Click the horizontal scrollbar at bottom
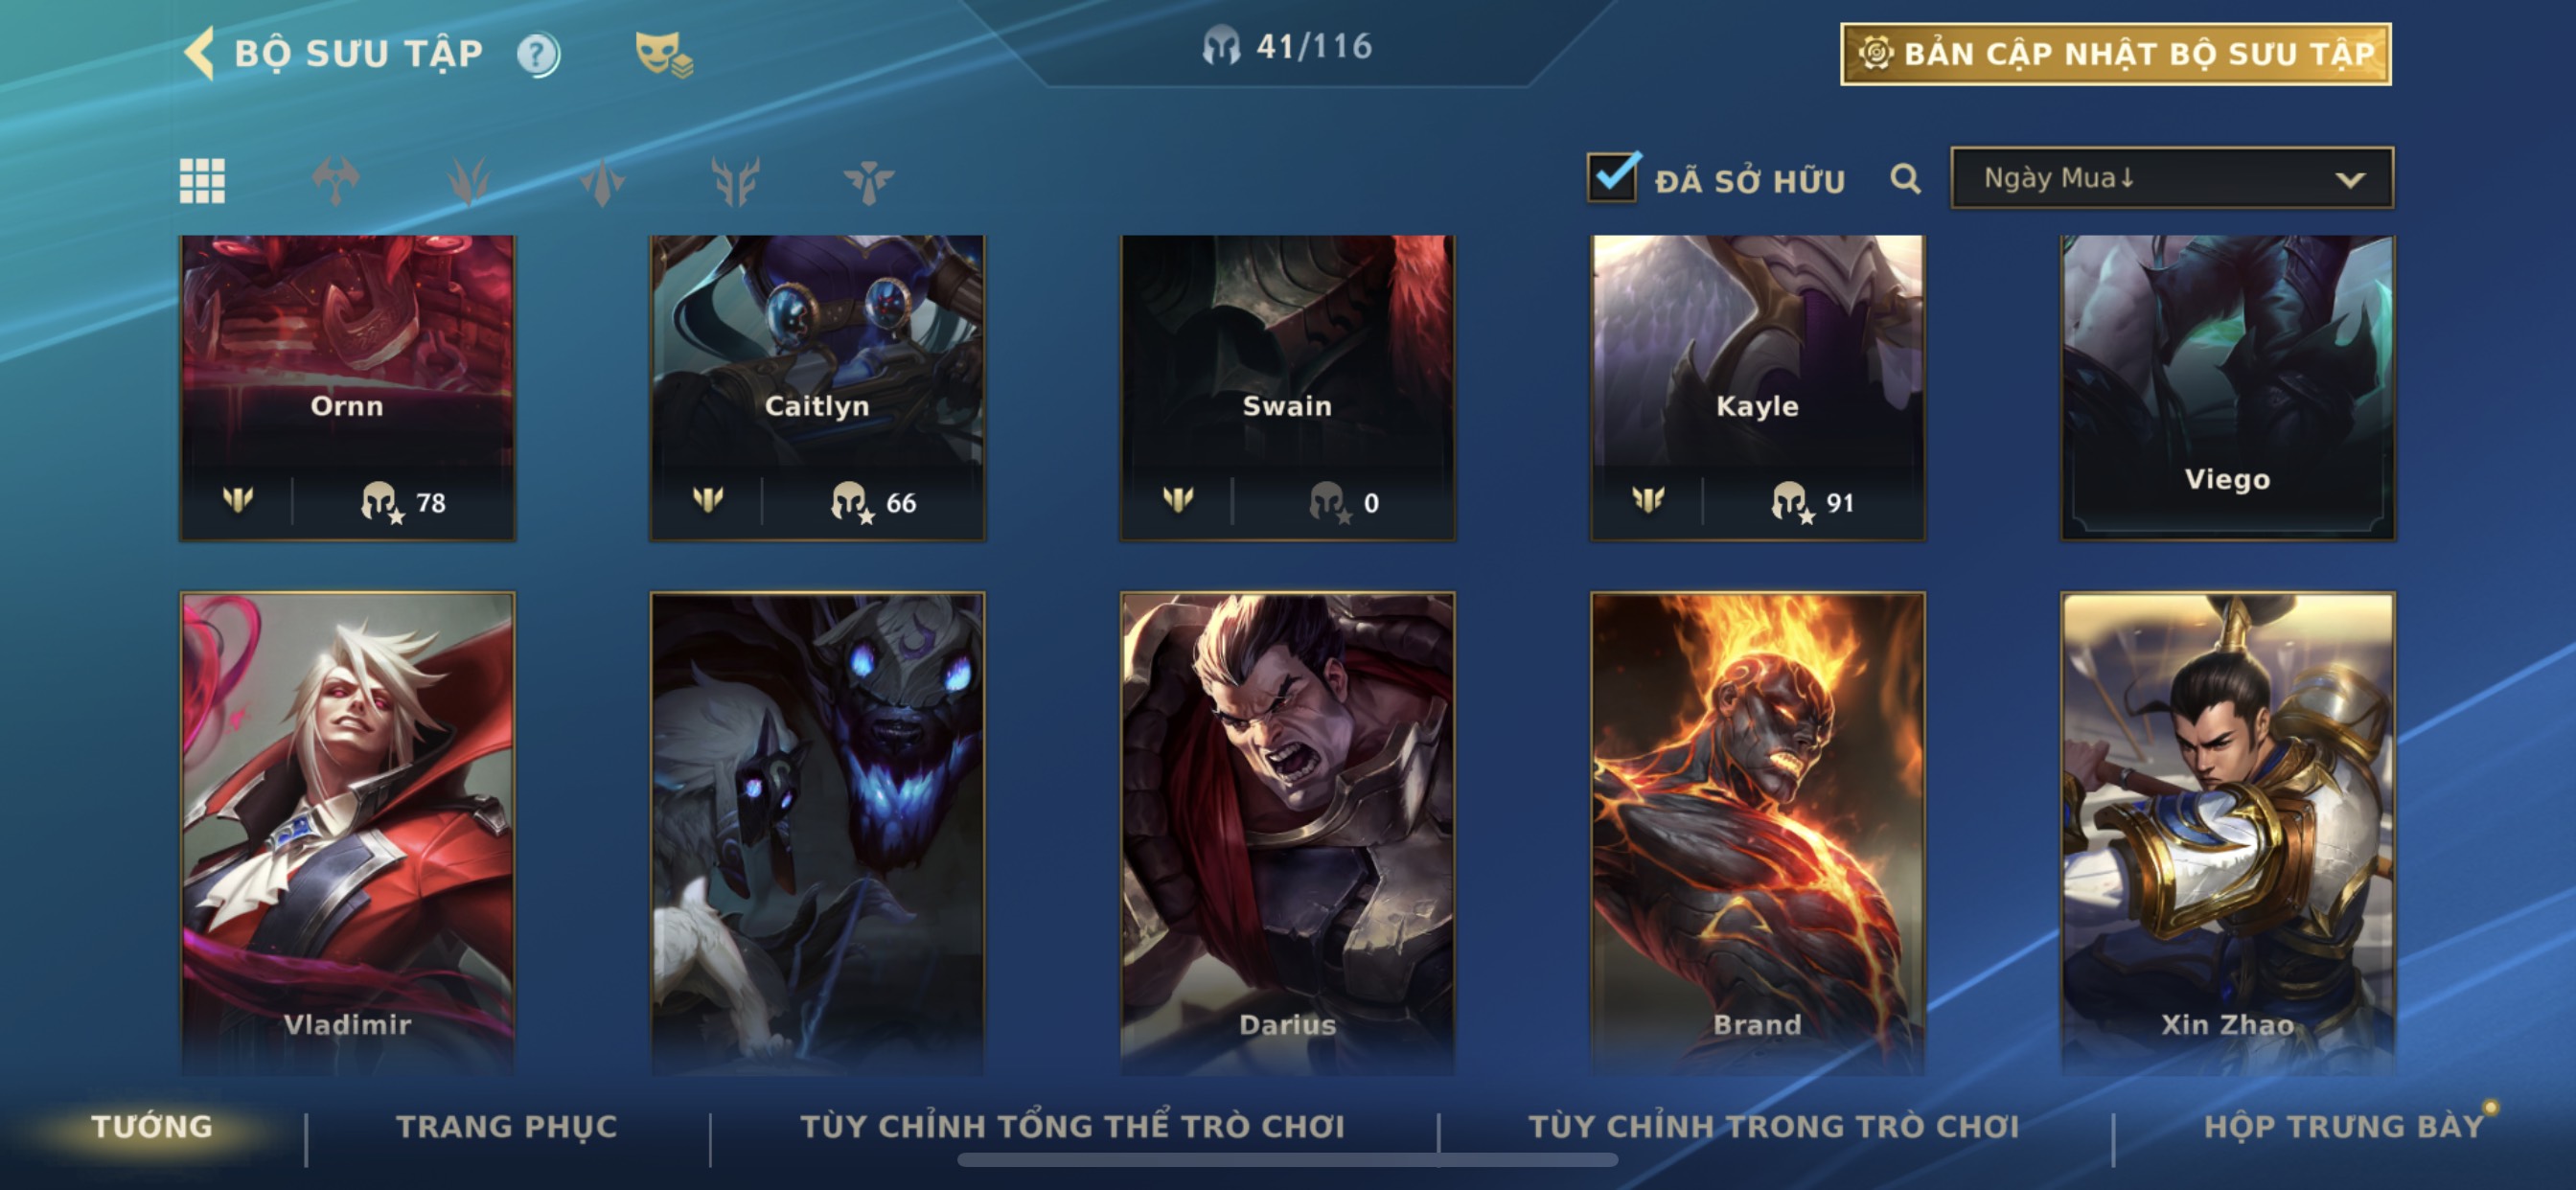2576x1190 pixels. [1287, 1160]
